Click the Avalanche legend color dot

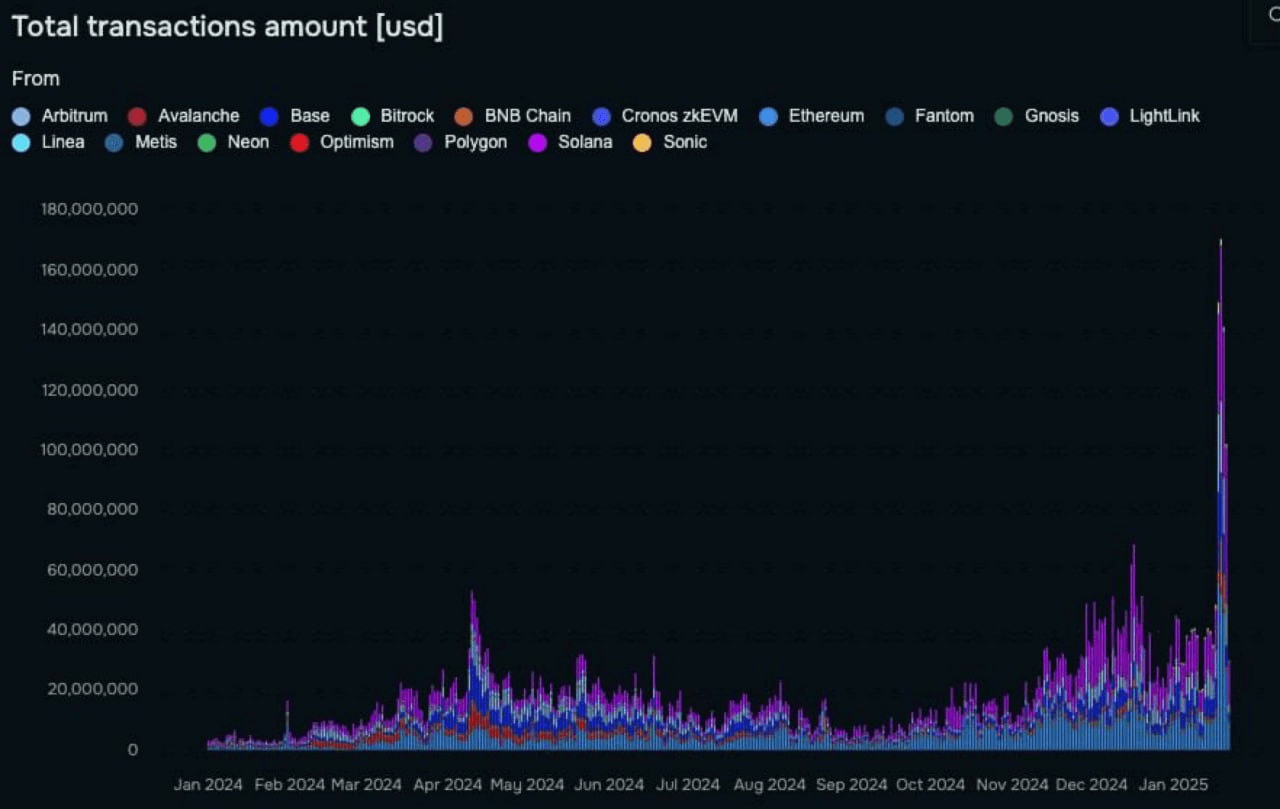click(x=138, y=116)
